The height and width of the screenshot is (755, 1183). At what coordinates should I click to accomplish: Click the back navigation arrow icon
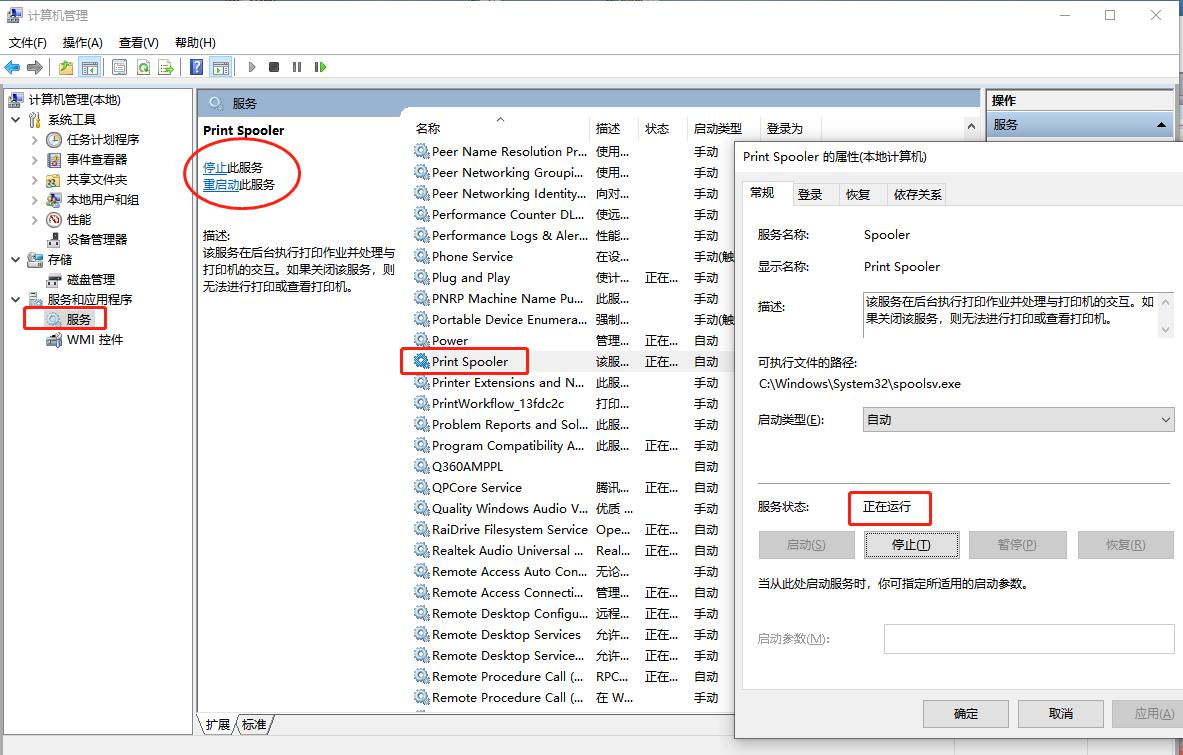(x=11, y=67)
